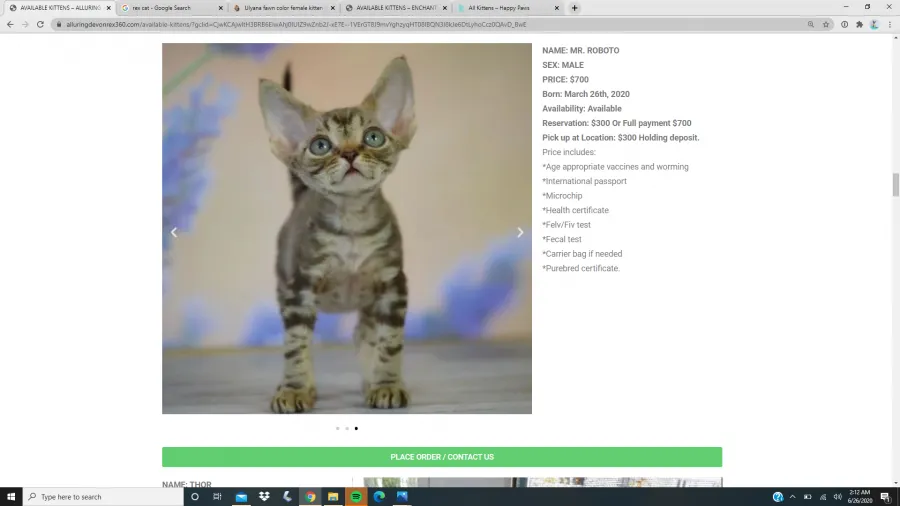Click the lock icon in address bar
Screen dimensions: 900x506
click(x=59, y=25)
